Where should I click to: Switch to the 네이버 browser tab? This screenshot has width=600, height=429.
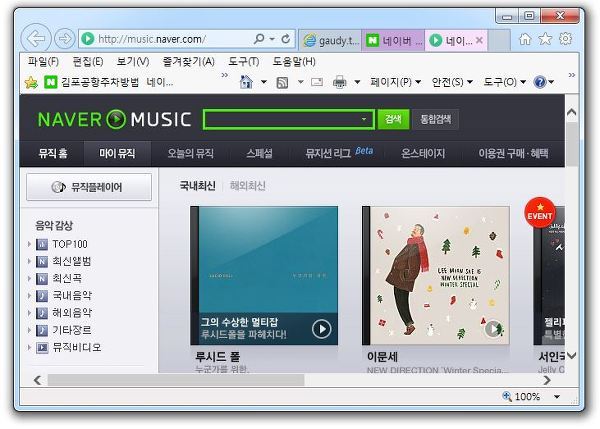pyautogui.click(x=393, y=40)
